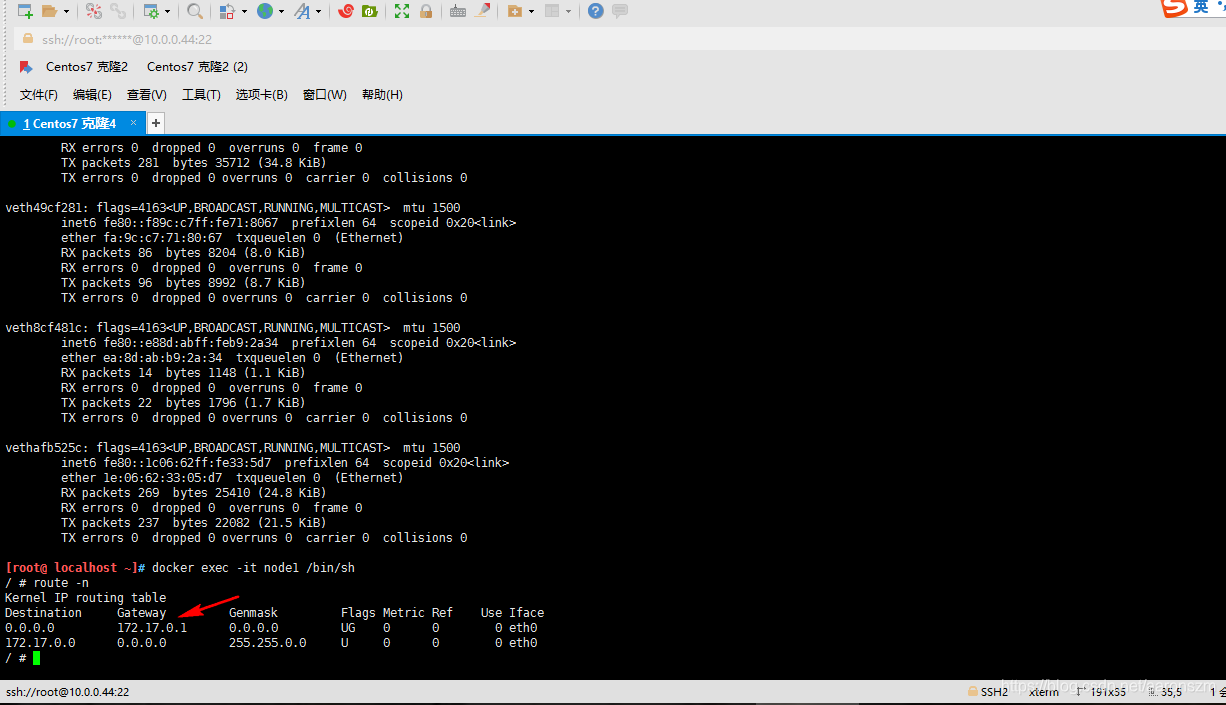
Task: Click the red flag bookmark icon
Action: [26, 67]
